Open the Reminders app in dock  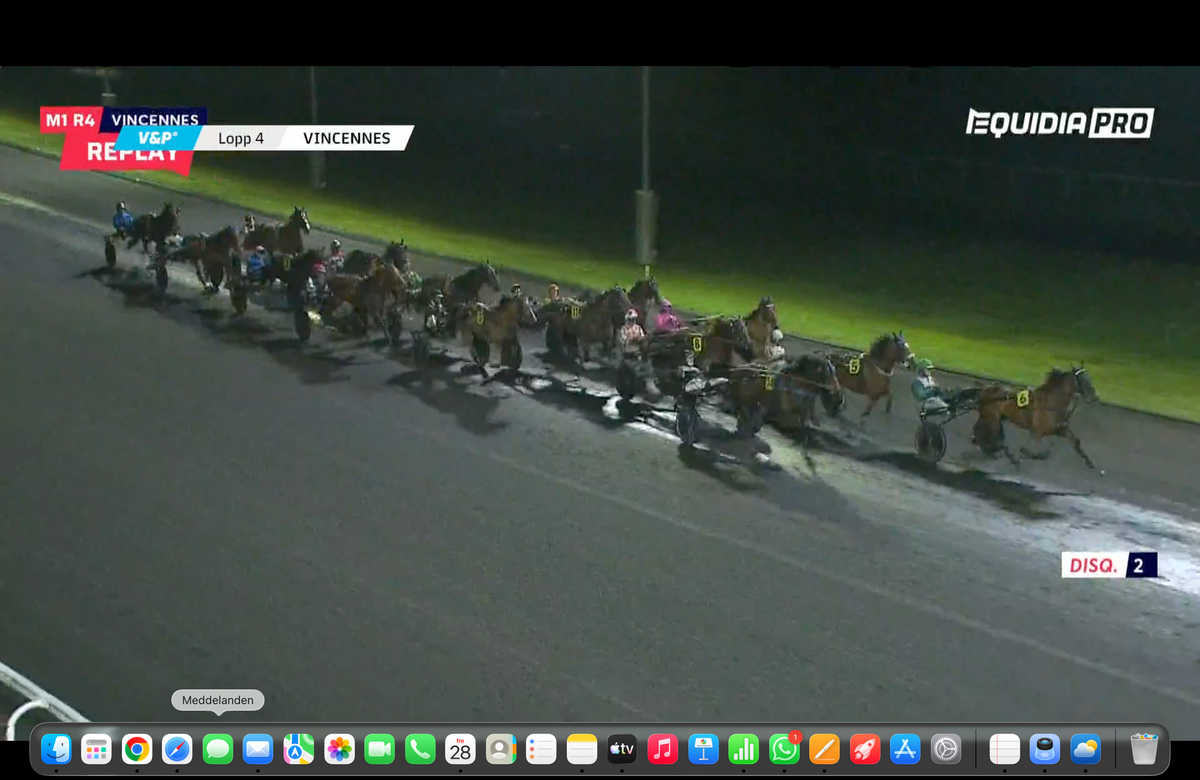pos(541,748)
